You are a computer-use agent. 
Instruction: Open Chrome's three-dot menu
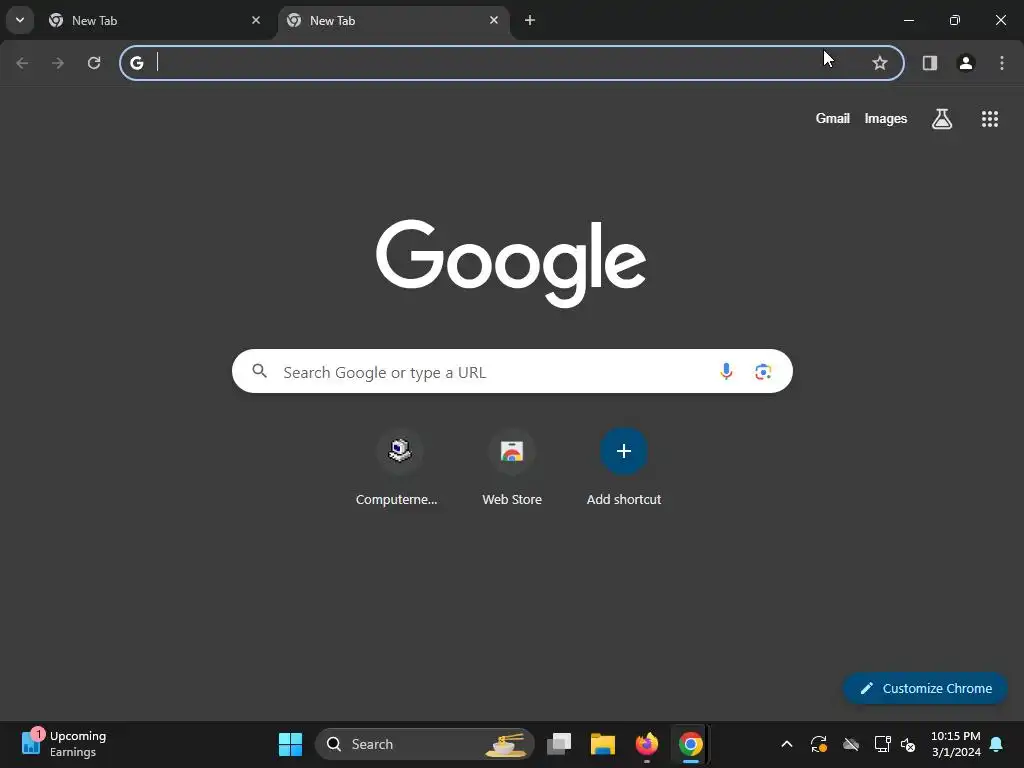pos(1002,63)
